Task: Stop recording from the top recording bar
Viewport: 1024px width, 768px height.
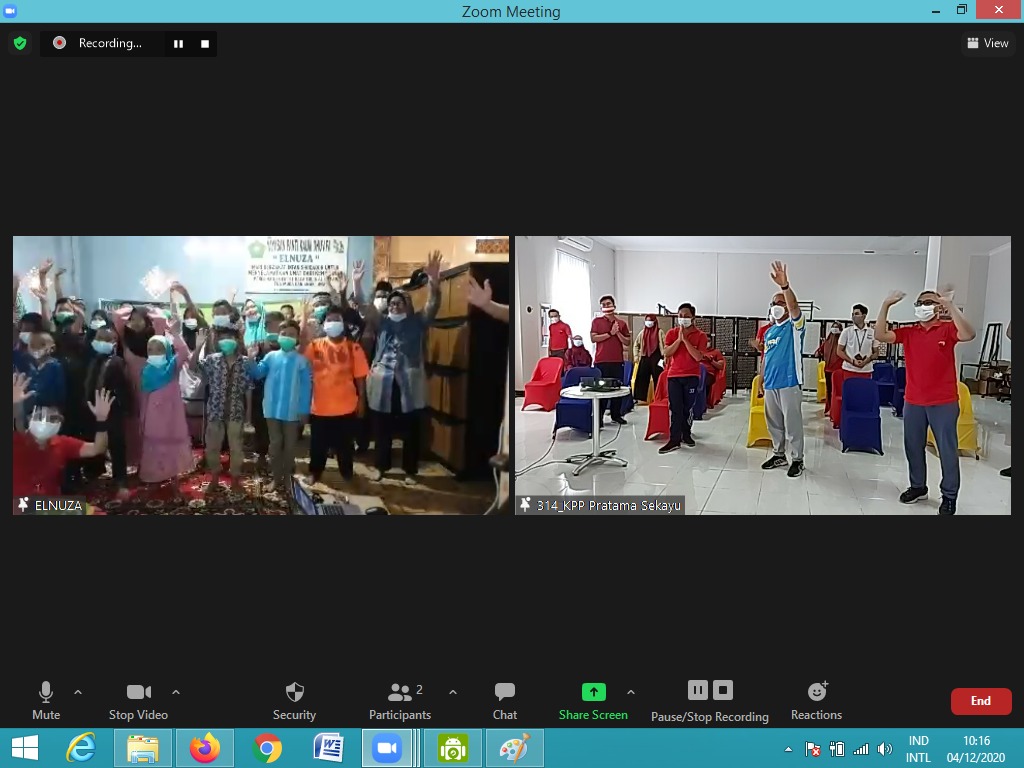Action: pyautogui.click(x=205, y=43)
